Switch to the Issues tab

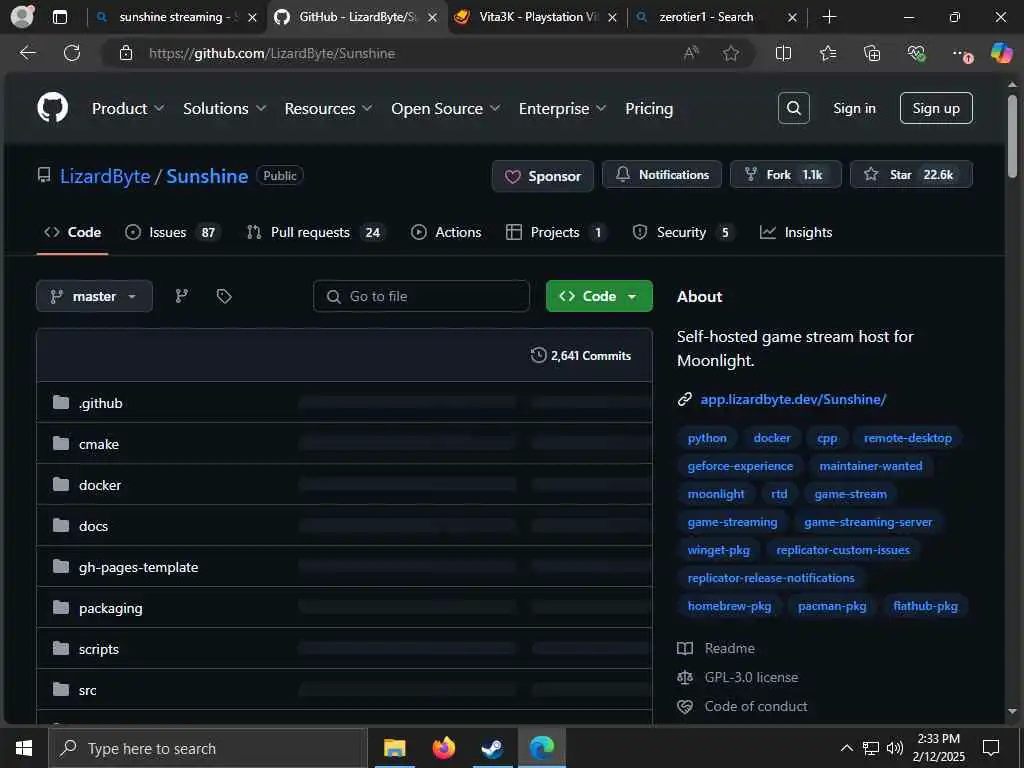172,232
